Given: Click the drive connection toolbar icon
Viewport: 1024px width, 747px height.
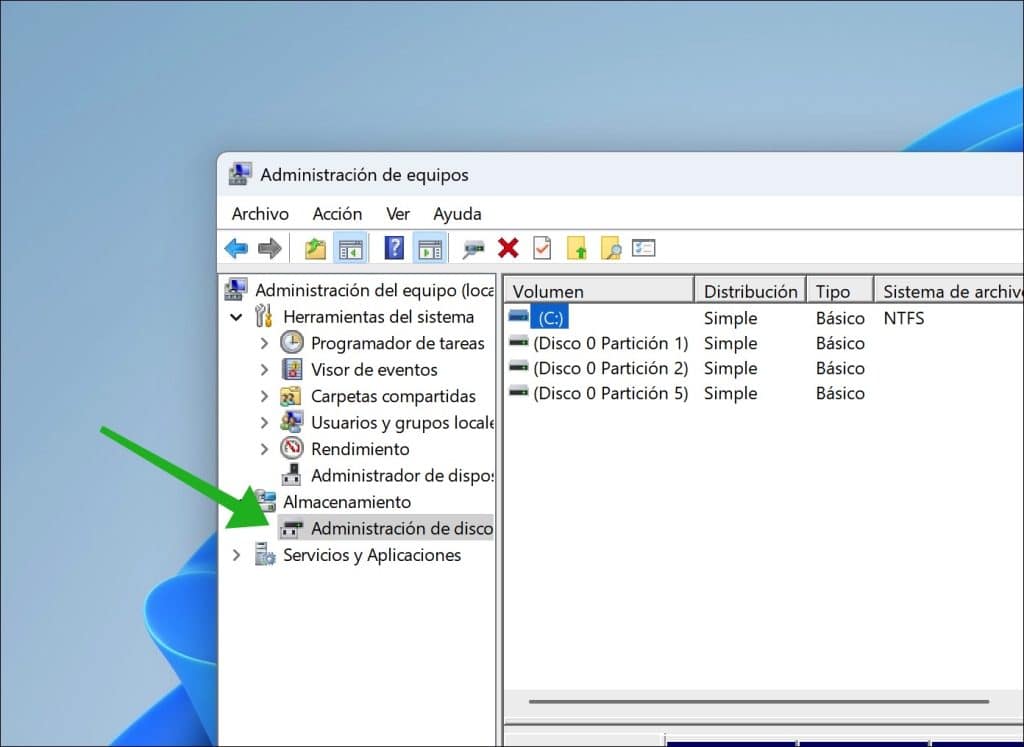Looking at the screenshot, I should click(x=473, y=249).
